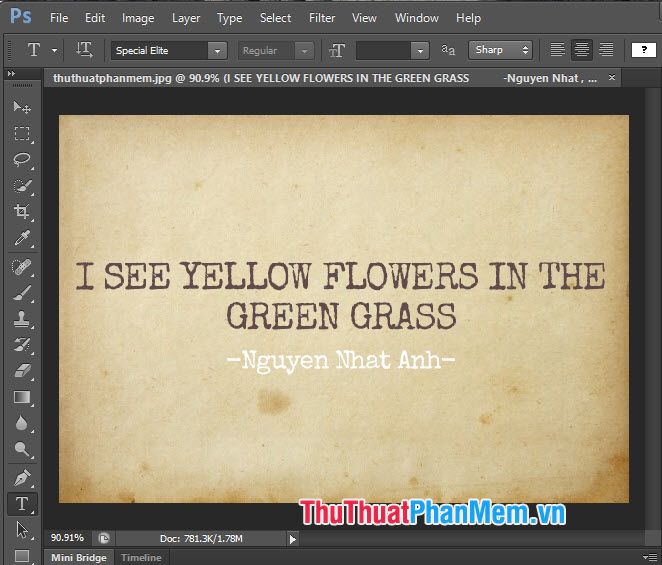Open the Select menu

(275, 18)
